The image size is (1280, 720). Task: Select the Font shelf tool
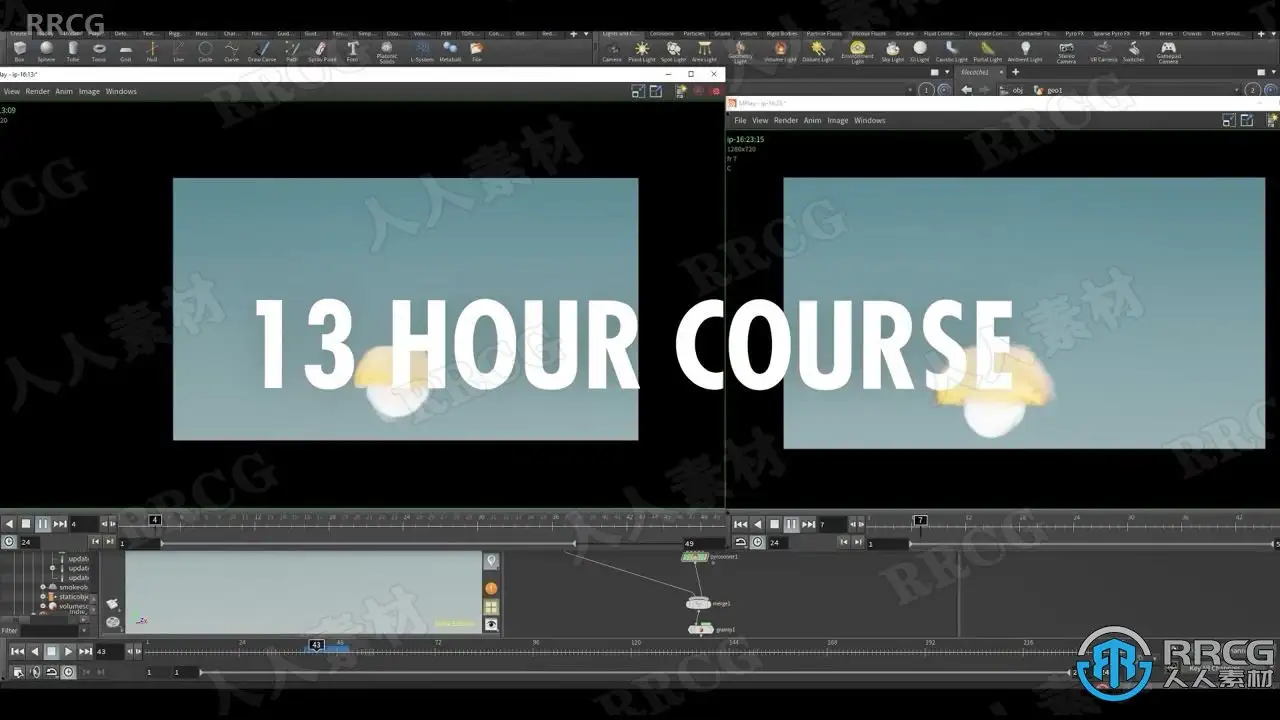pos(352,50)
